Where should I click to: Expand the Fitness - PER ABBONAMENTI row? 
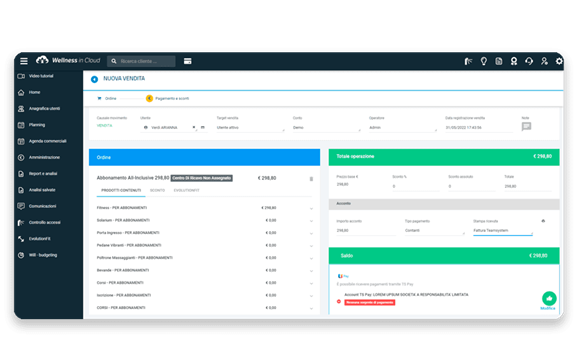click(311, 208)
